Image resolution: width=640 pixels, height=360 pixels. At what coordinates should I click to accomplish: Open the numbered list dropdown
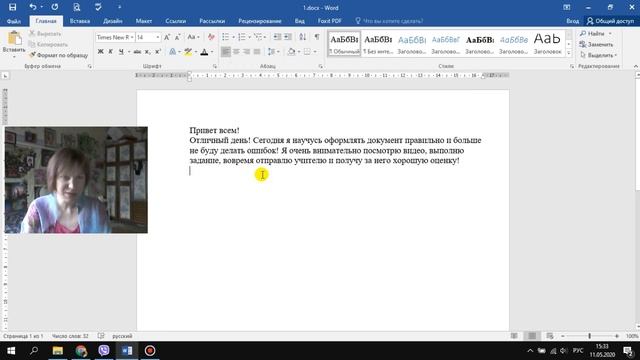[249, 37]
